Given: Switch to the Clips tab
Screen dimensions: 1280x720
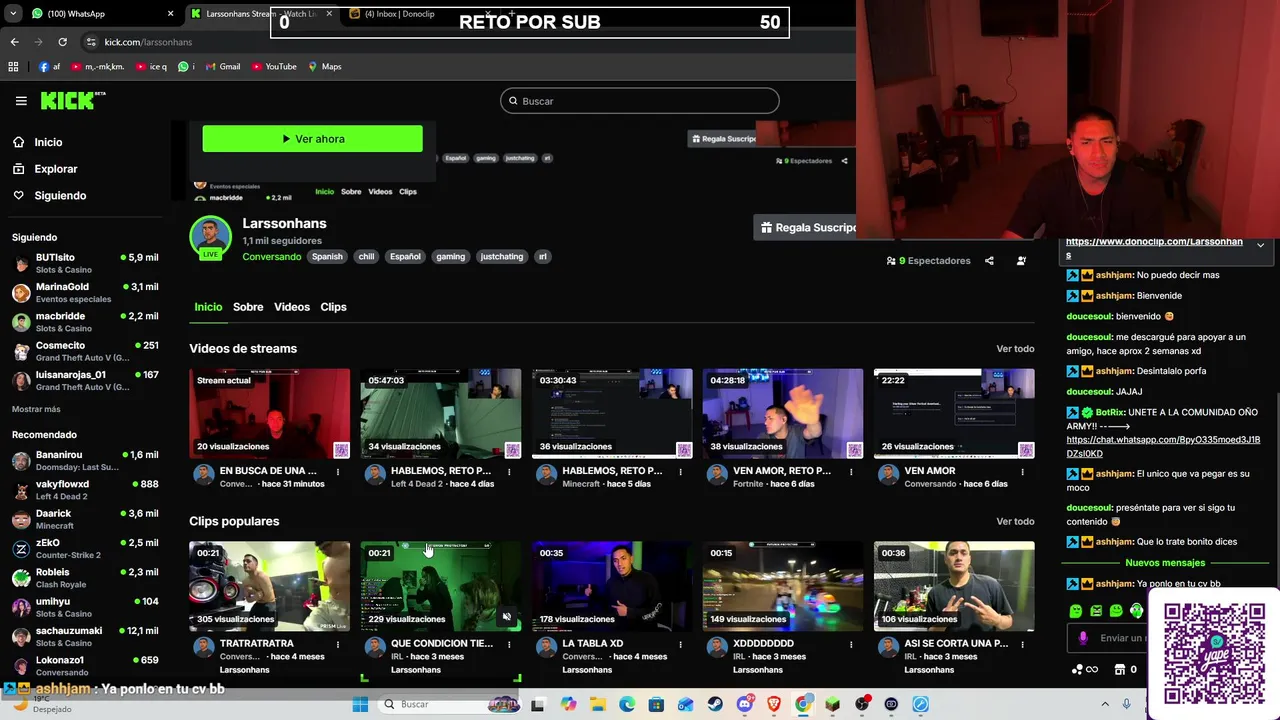Looking at the screenshot, I should 333,307.
